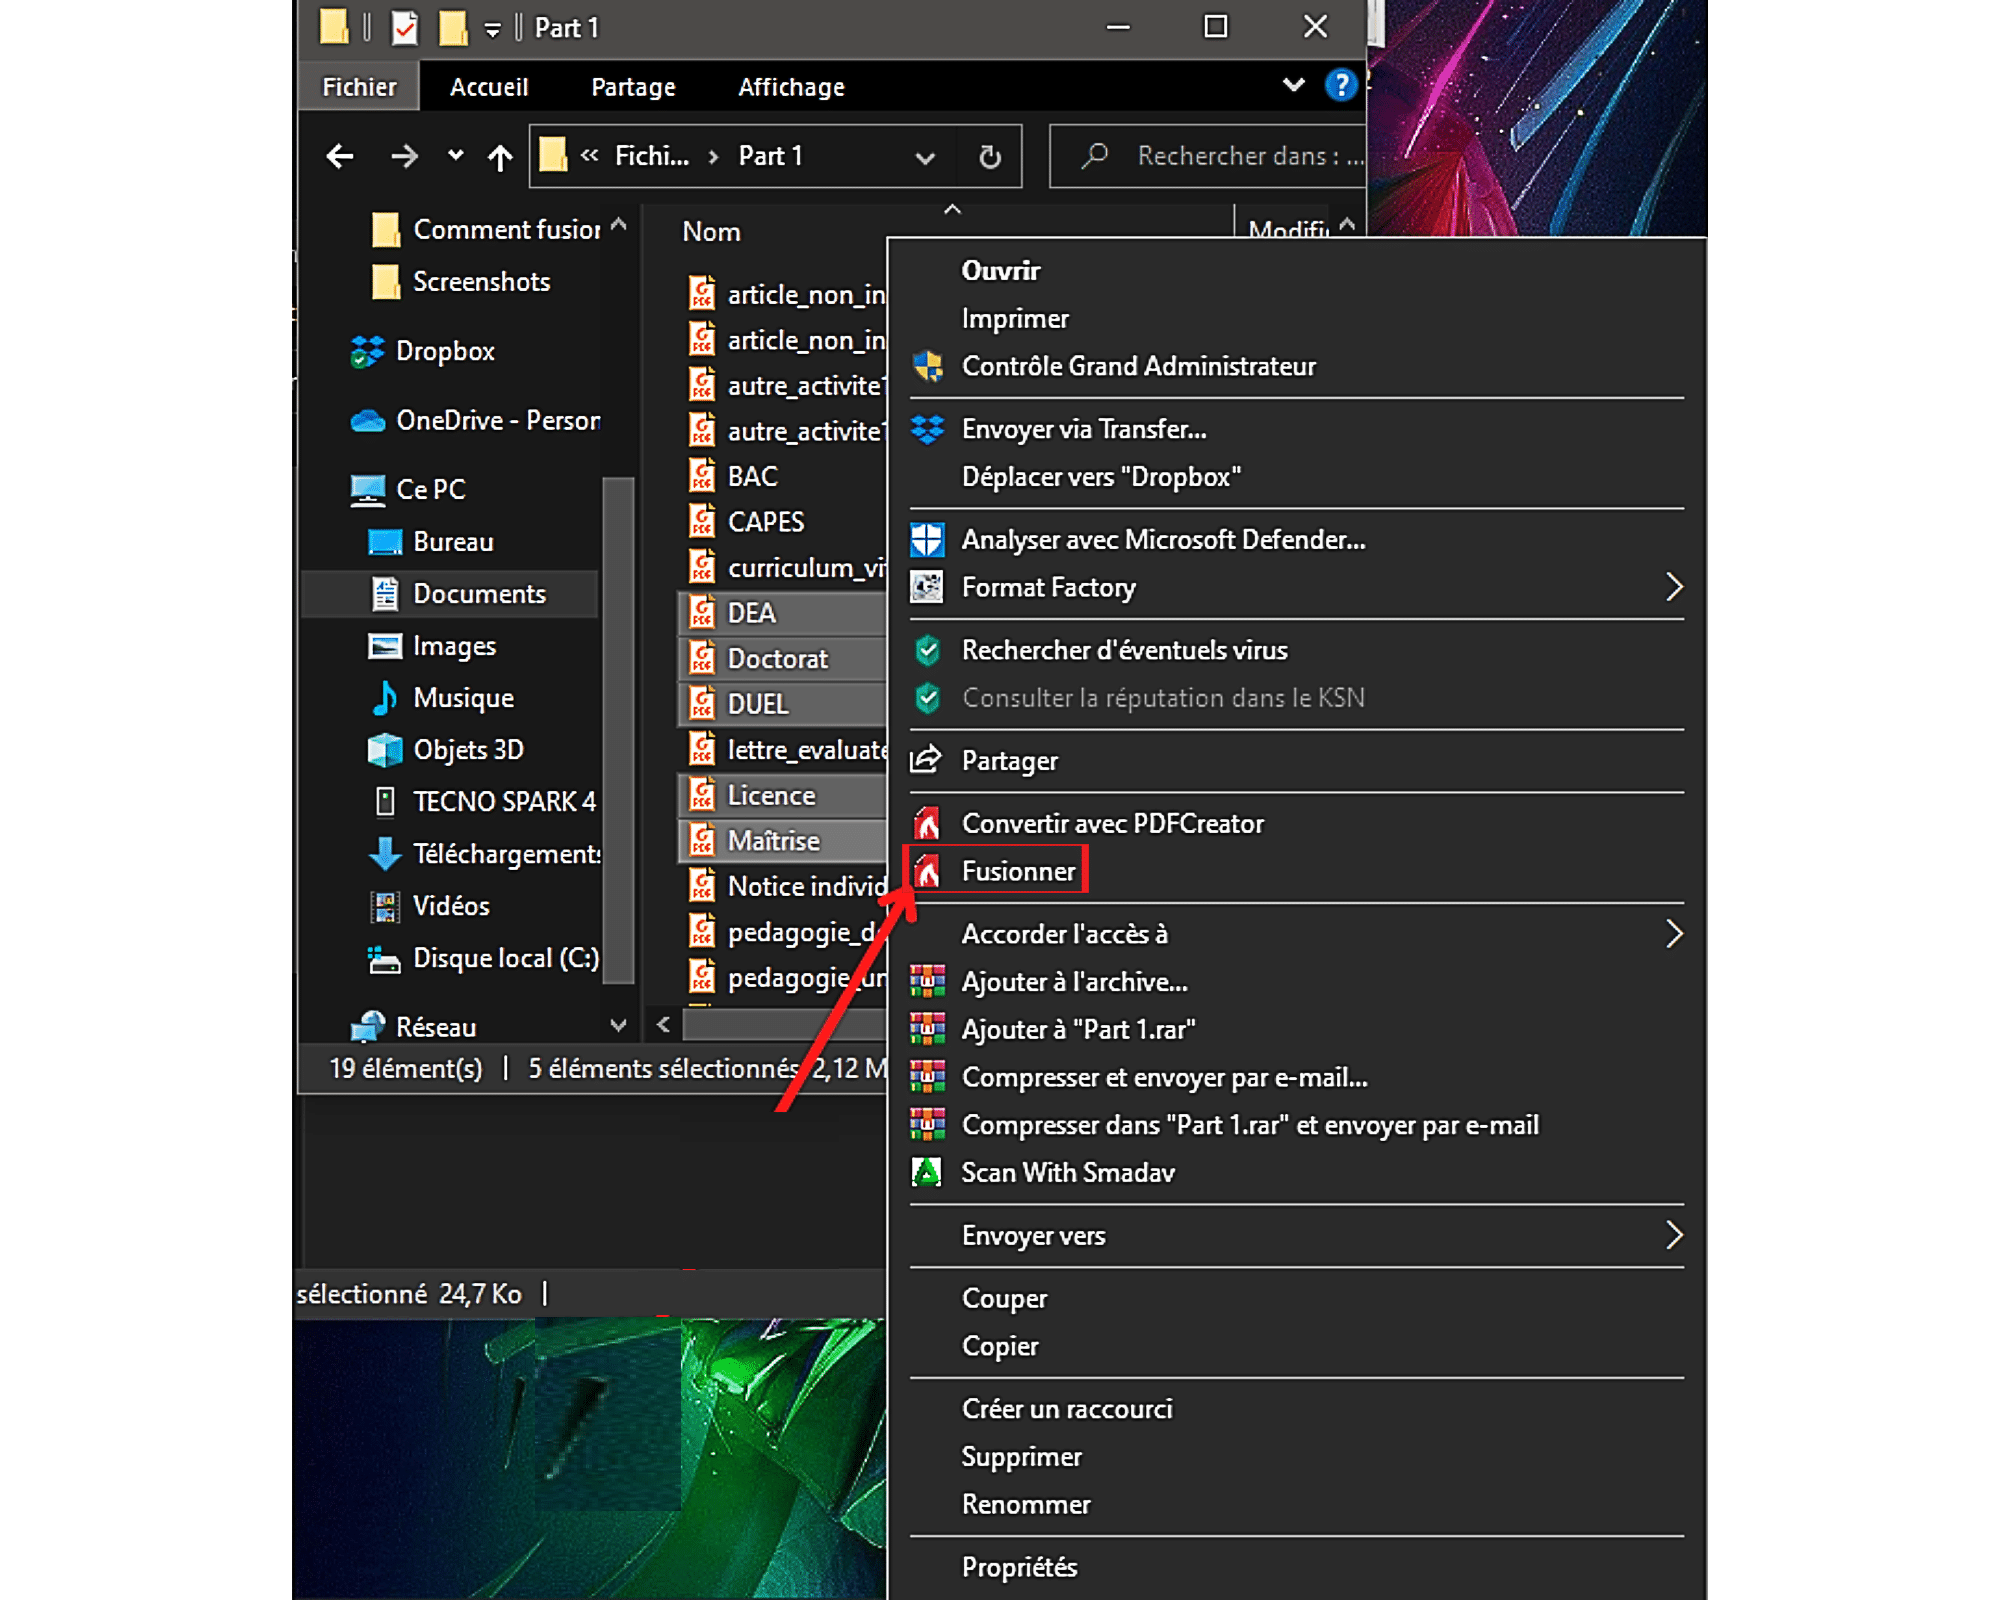The width and height of the screenshot is (2000, 1600).
Task: Open the Affichage ribbon tab
Action: click(x=791, y=88)
